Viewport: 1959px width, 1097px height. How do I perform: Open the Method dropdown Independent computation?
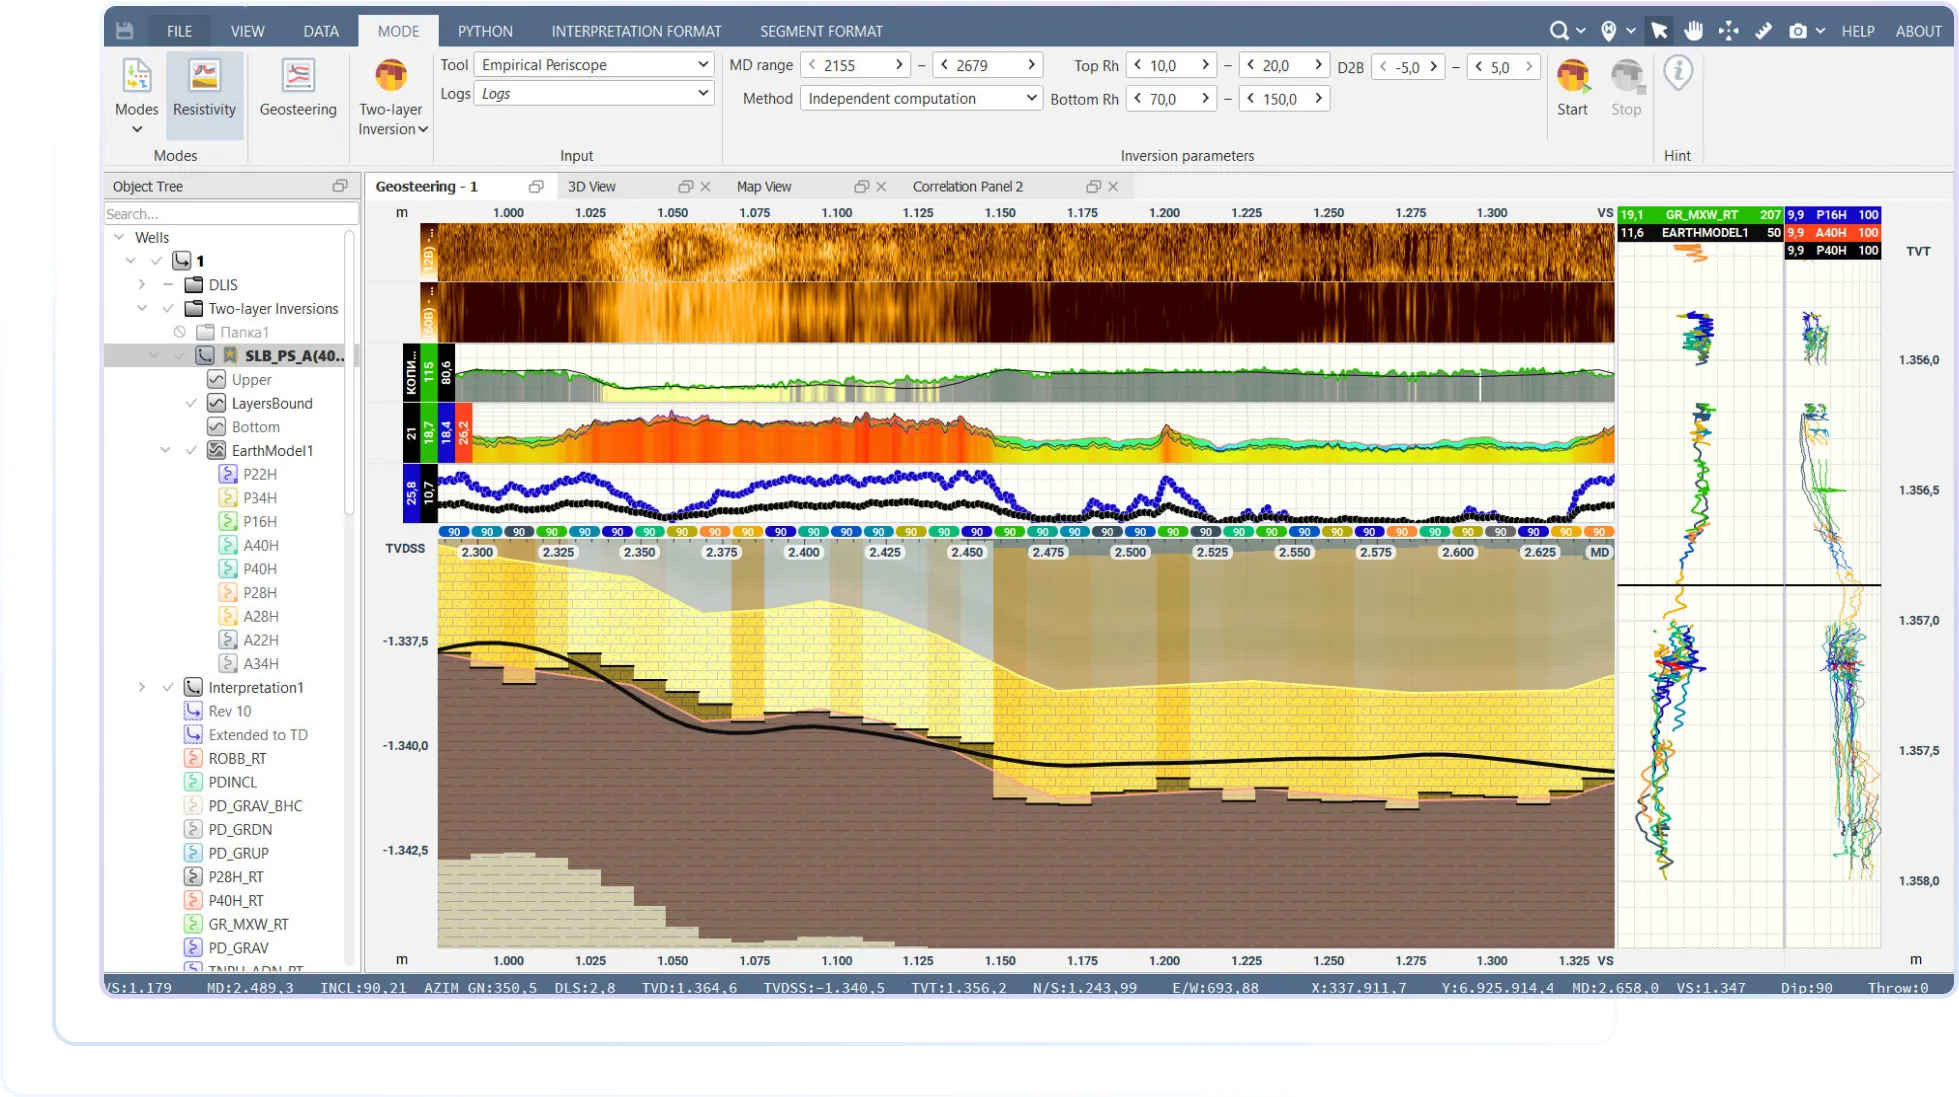point(921,98)
